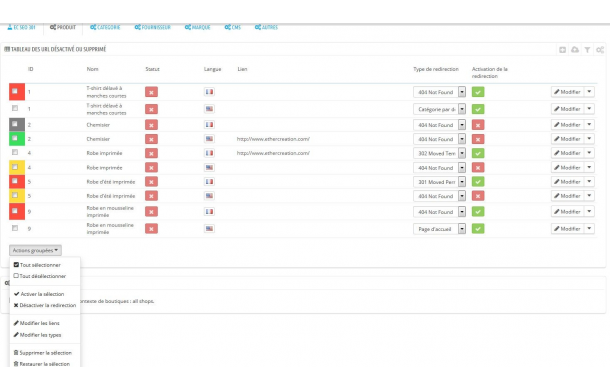
Task: Choose Tout désélectionner in bulk menu
Action: click(40, 276)
